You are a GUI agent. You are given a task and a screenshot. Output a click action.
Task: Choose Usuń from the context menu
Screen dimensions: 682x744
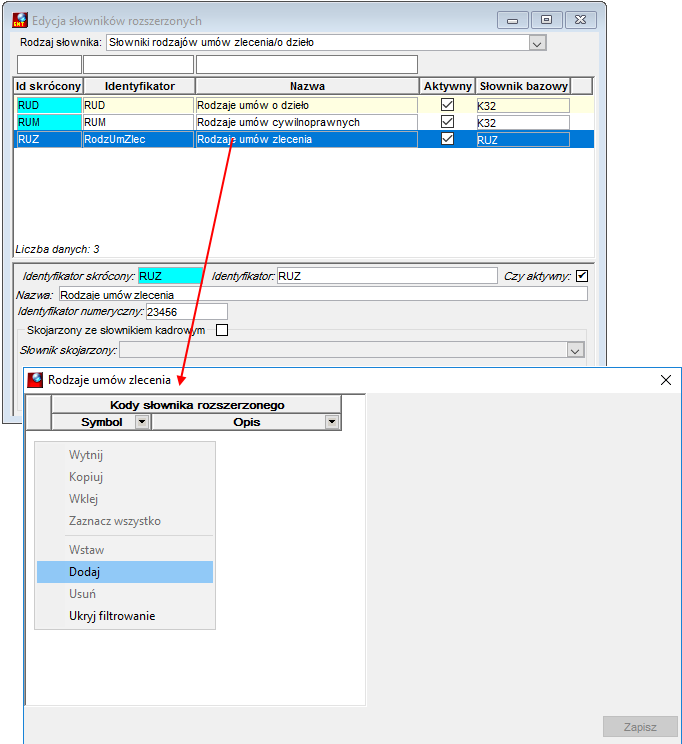click(x=124, y=594)
